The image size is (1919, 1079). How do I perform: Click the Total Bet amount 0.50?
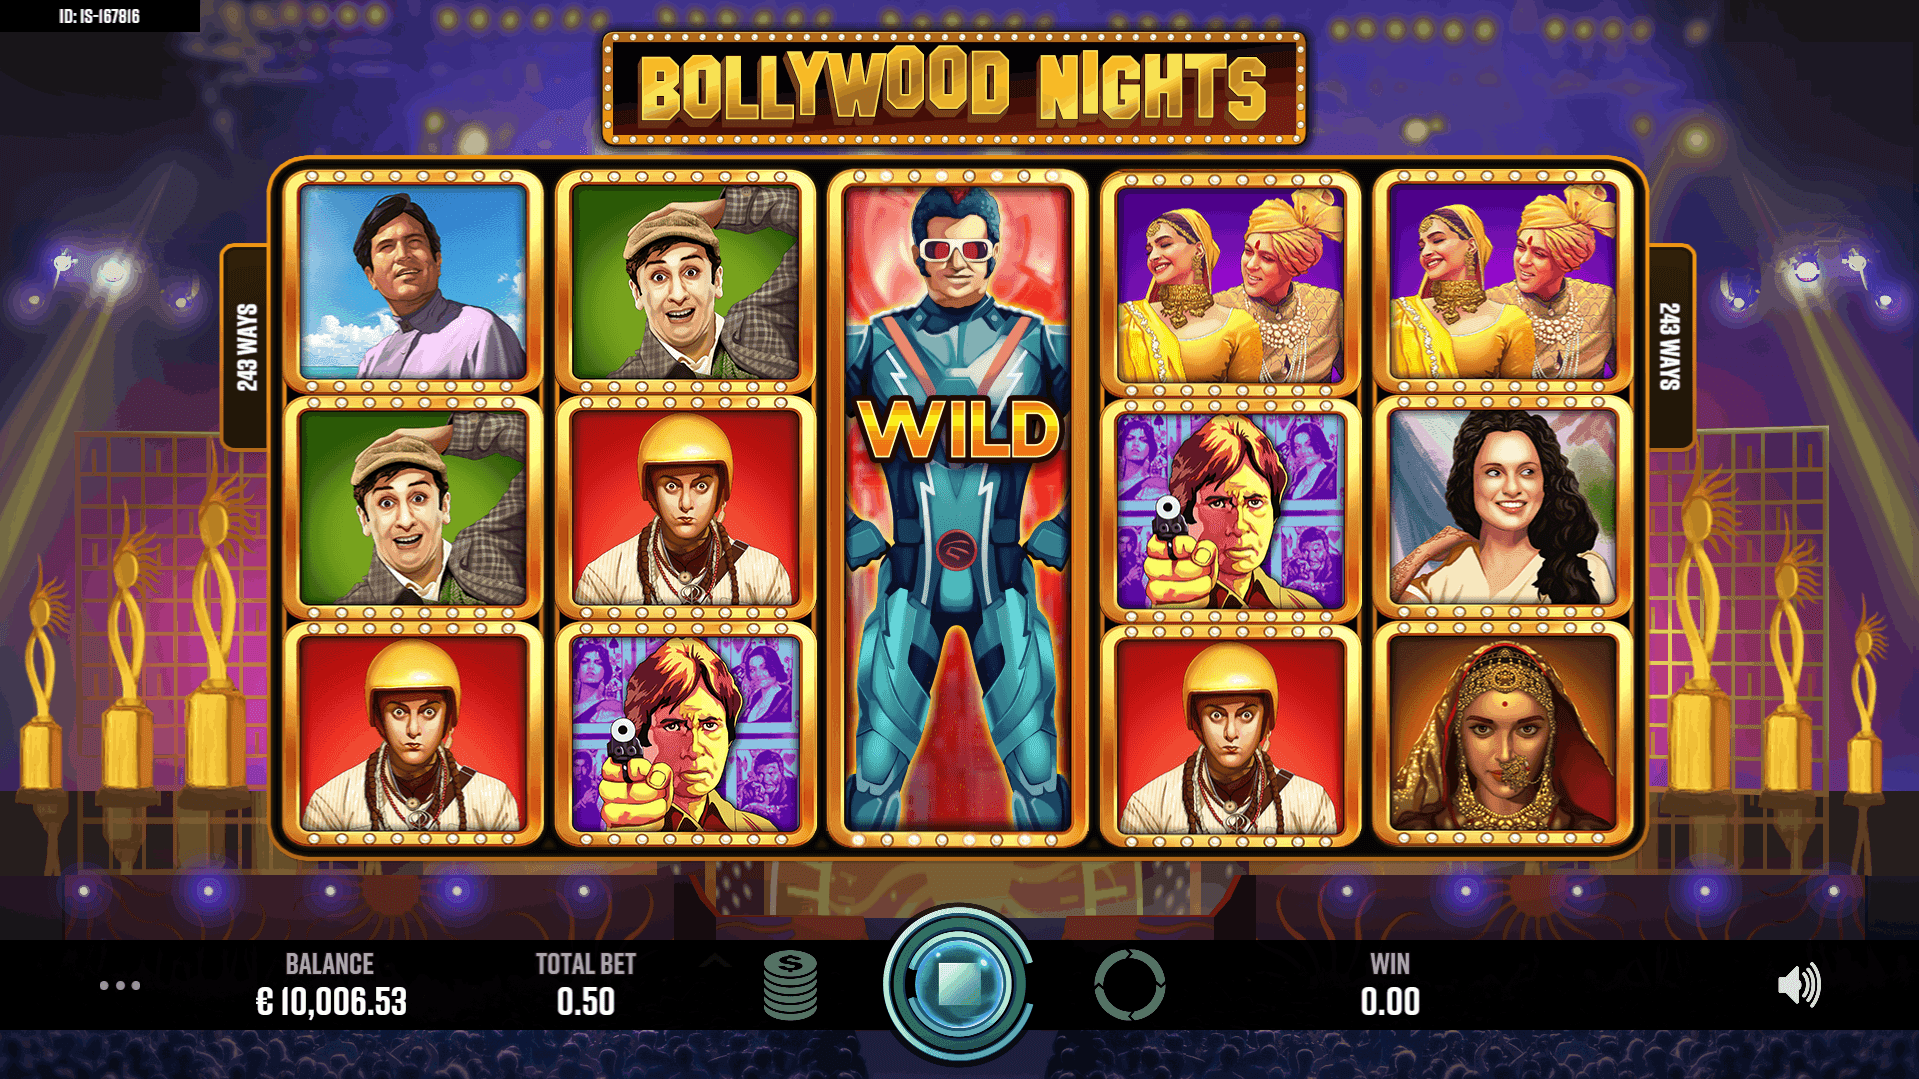[586, 1002]
